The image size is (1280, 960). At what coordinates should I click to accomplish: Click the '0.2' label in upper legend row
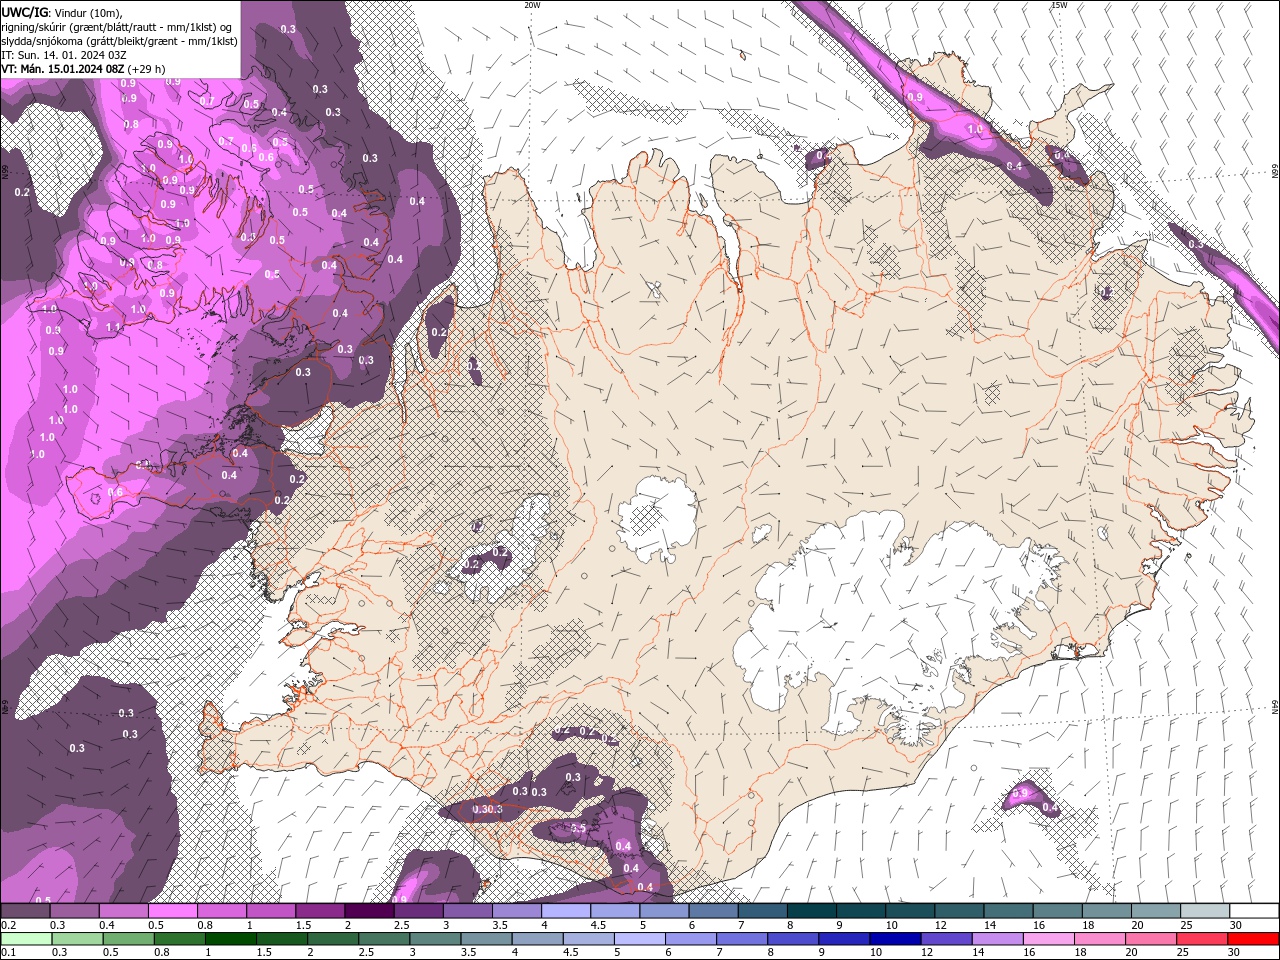pos(8,925)
